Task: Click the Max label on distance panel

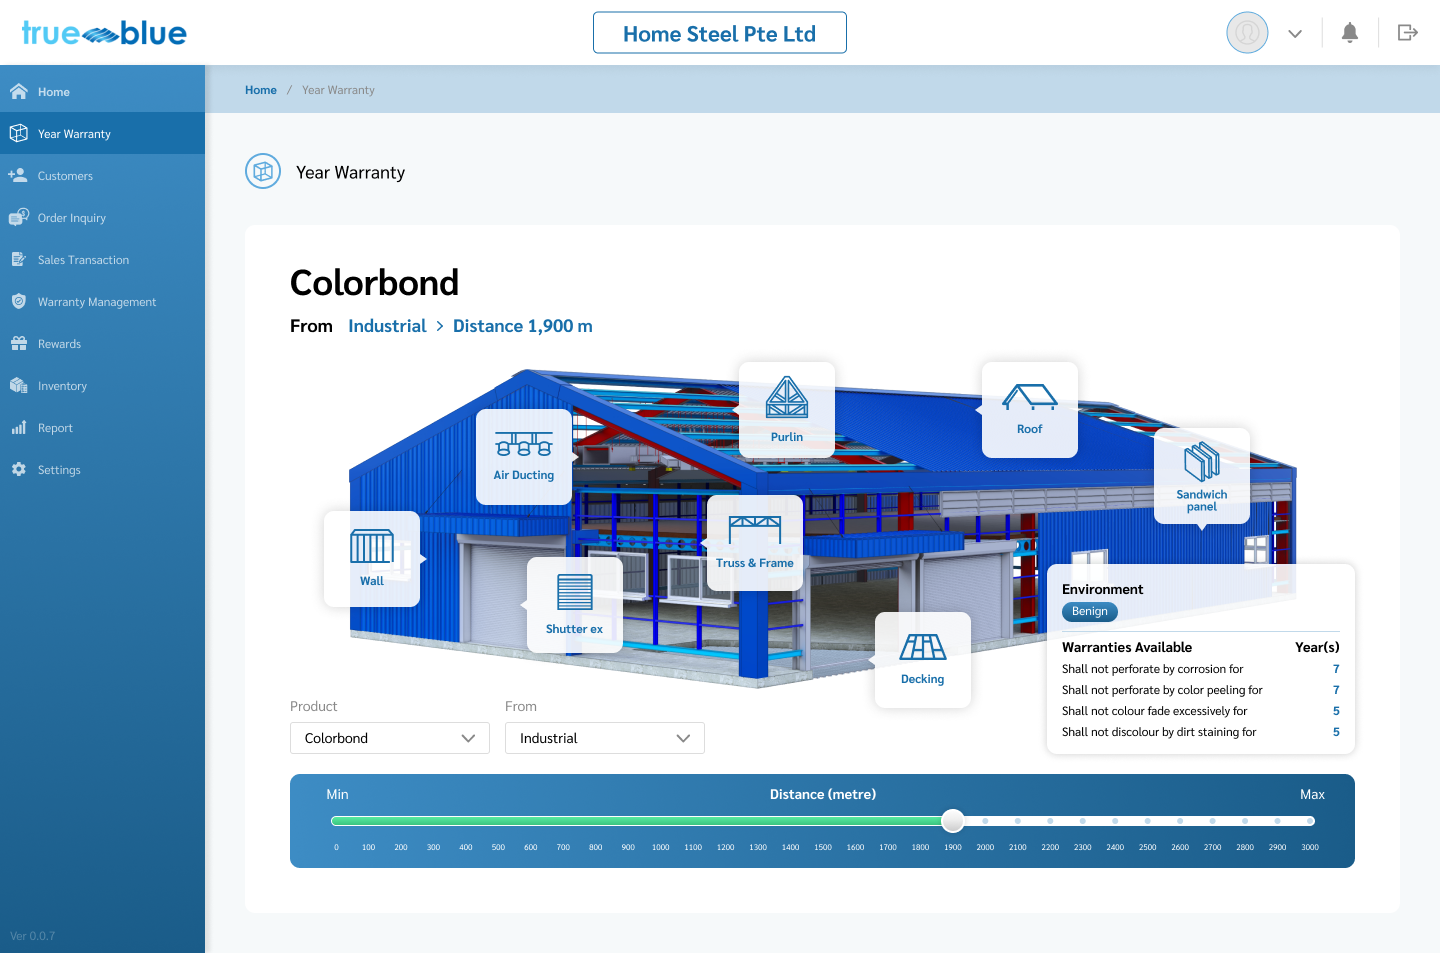Action: click(x=1312, y=795)
